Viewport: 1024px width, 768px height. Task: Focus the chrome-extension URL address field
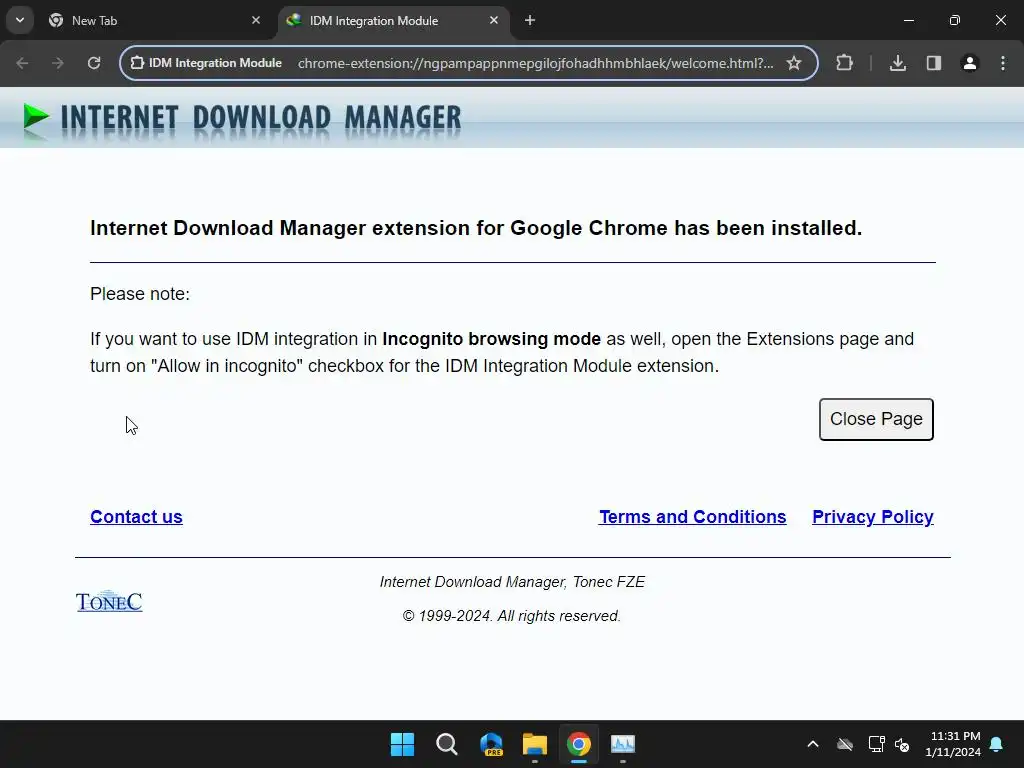pos(536,63)
